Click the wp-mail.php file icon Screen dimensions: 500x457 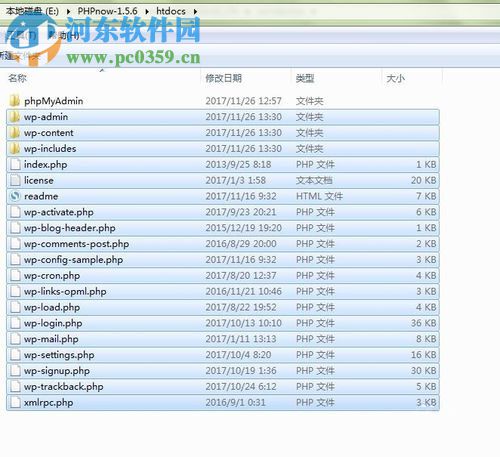[x=15, y=339]
